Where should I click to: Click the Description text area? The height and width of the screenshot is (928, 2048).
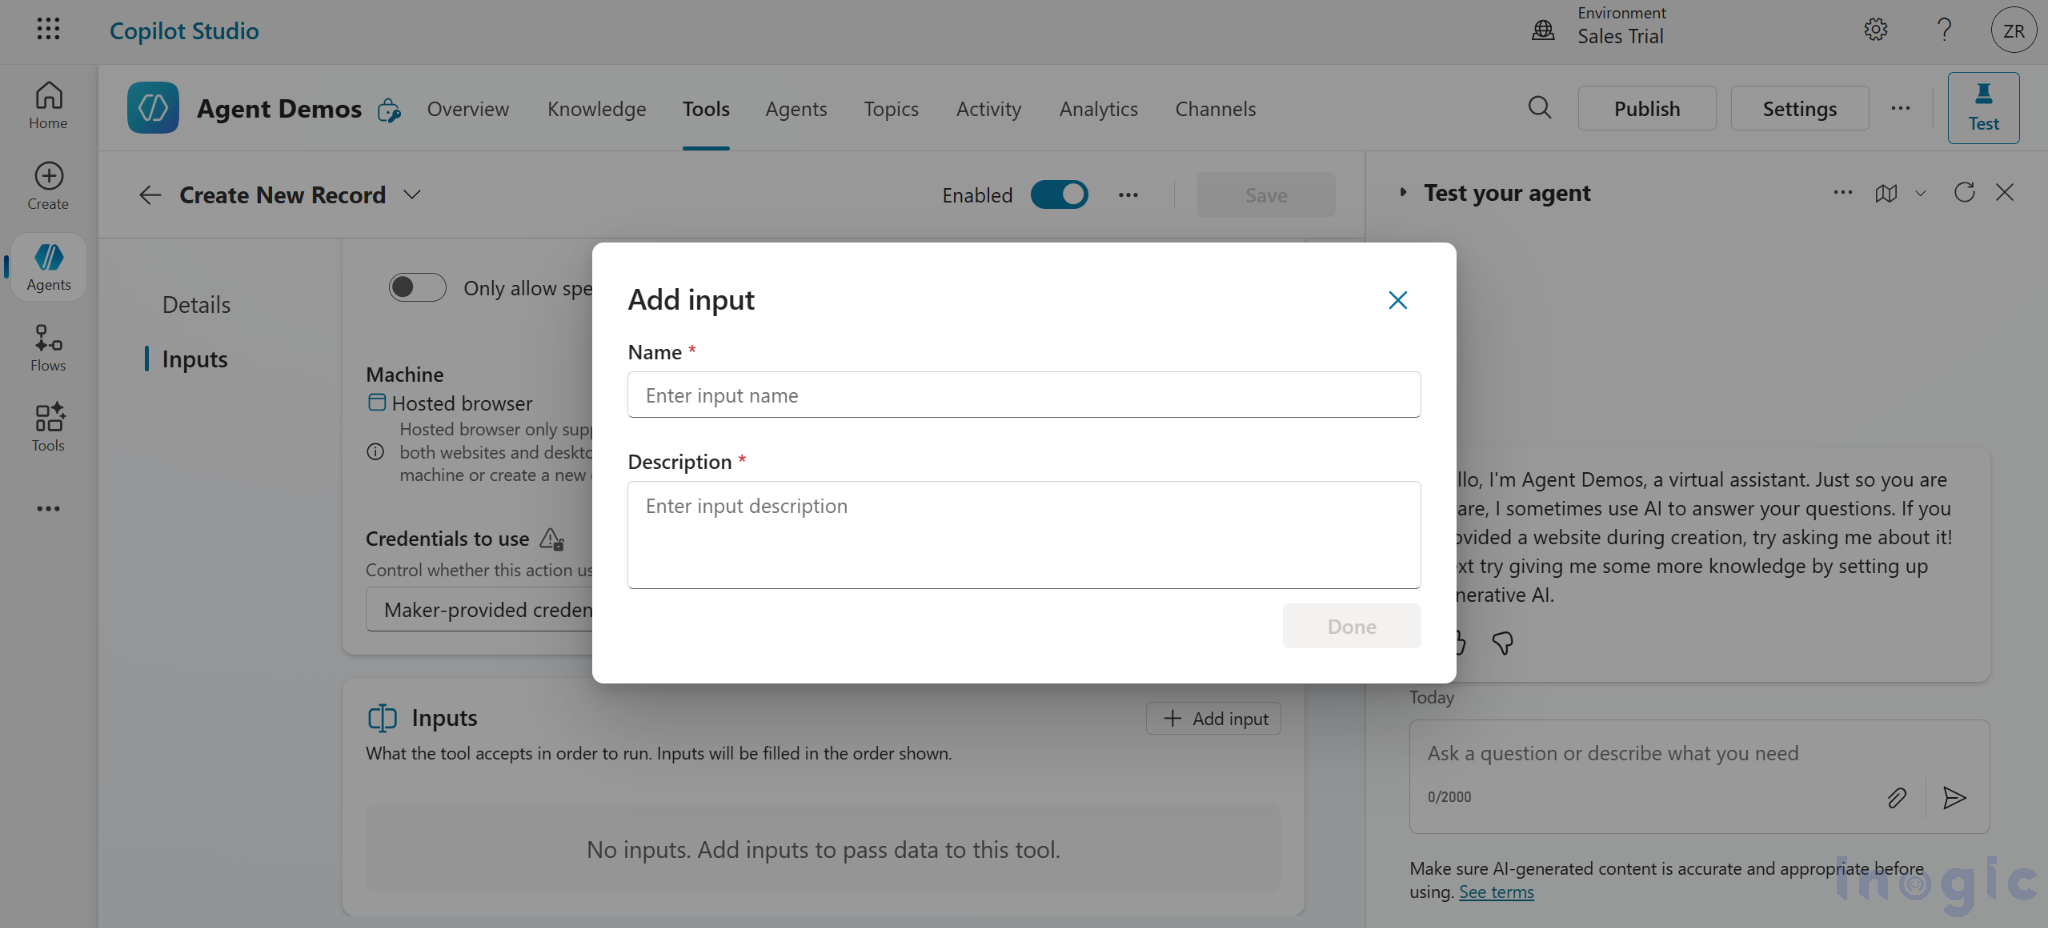click(1024, 535)
